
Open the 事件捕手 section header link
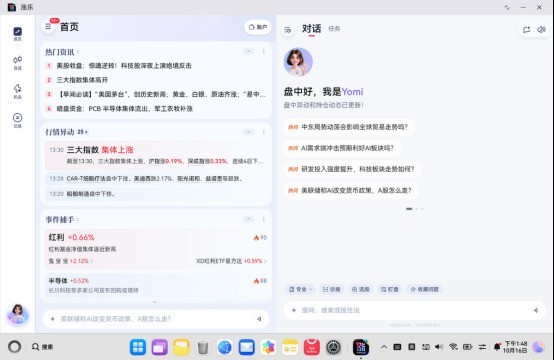click(x=62, y=219)
